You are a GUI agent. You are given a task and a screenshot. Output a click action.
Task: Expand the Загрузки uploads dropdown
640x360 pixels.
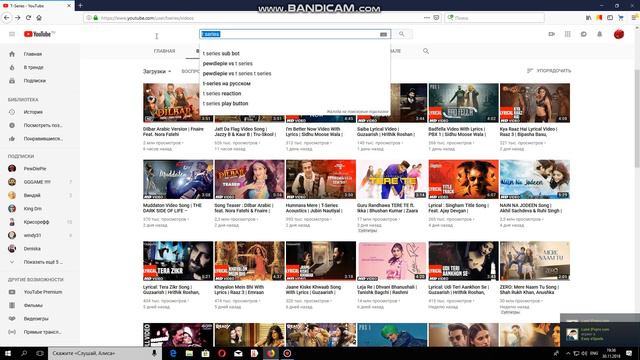[x=157, y=71]
